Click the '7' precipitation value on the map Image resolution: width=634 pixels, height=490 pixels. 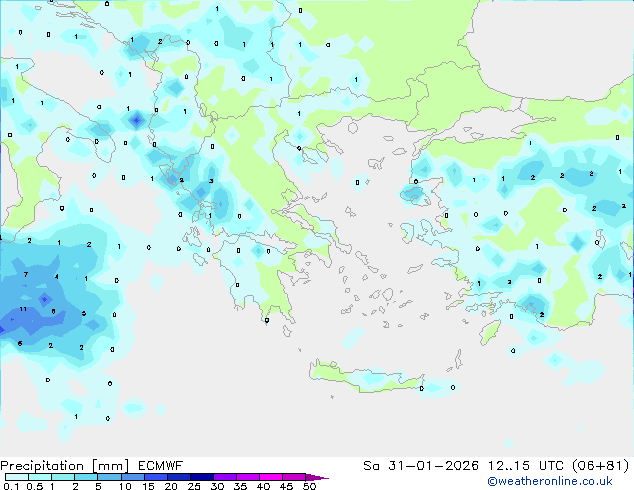26,275
